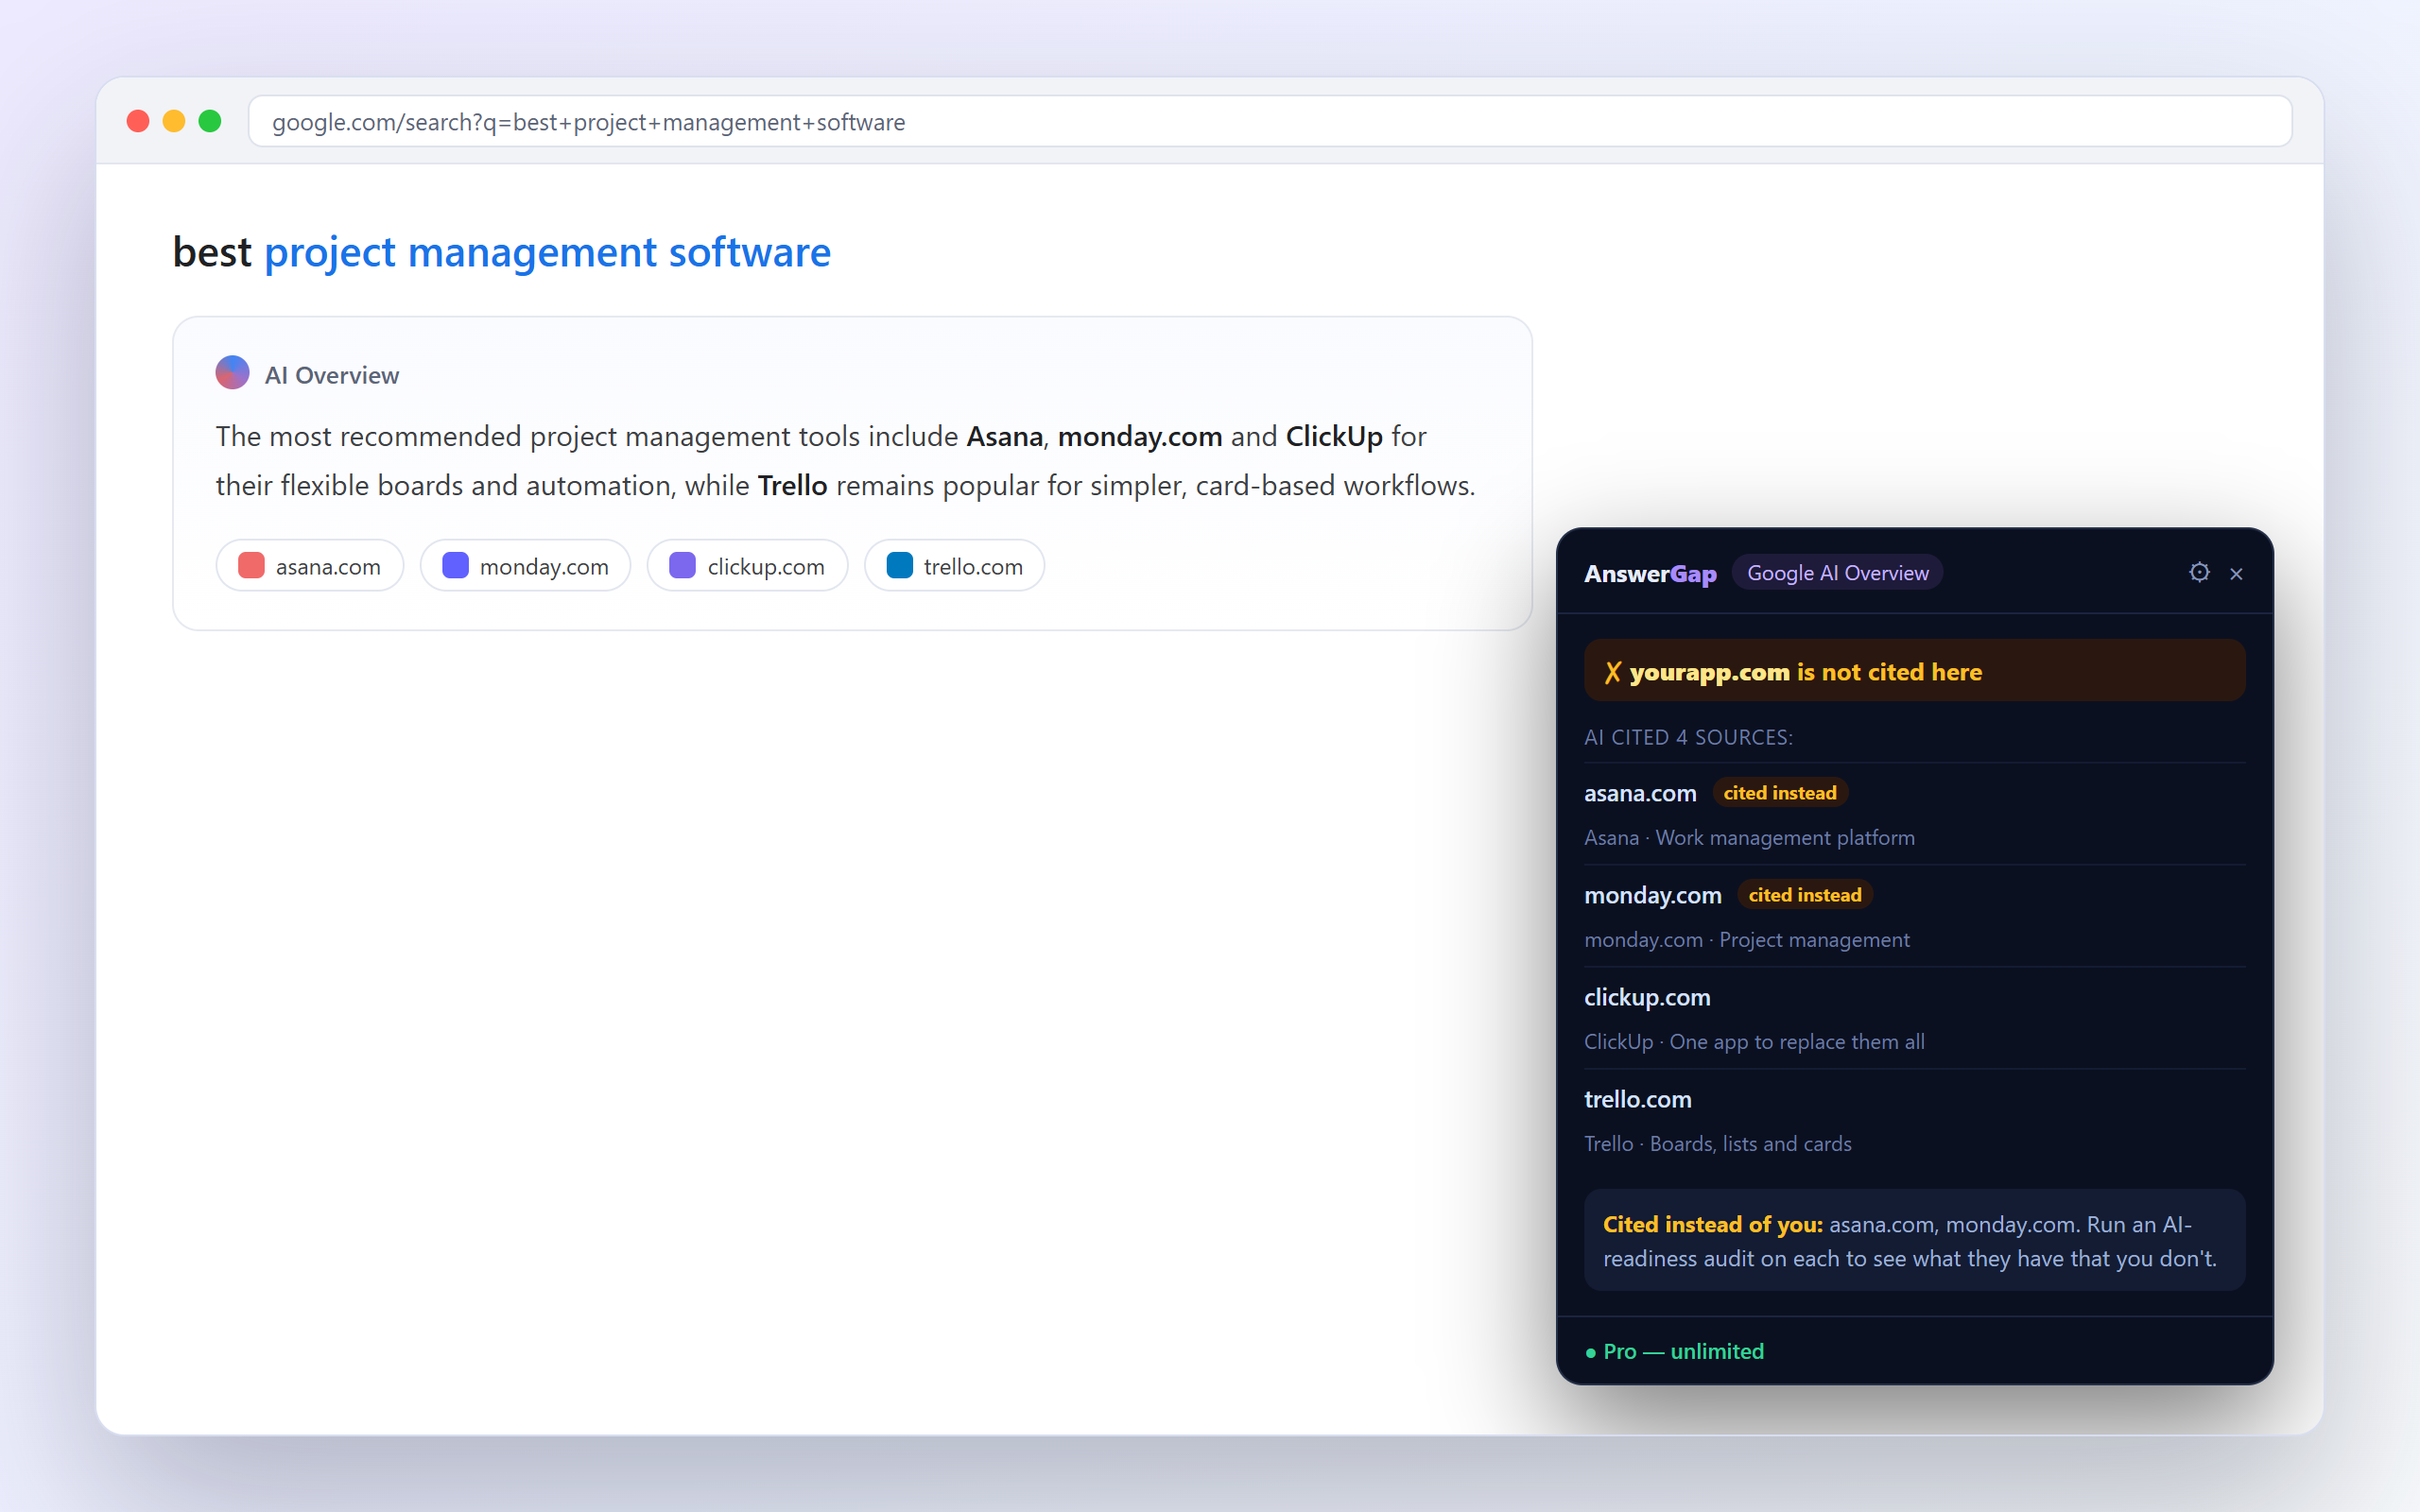2420x1512 pixels.
Task: Click cited instead tag next to monday.com
Action: tap(1805, 895)
